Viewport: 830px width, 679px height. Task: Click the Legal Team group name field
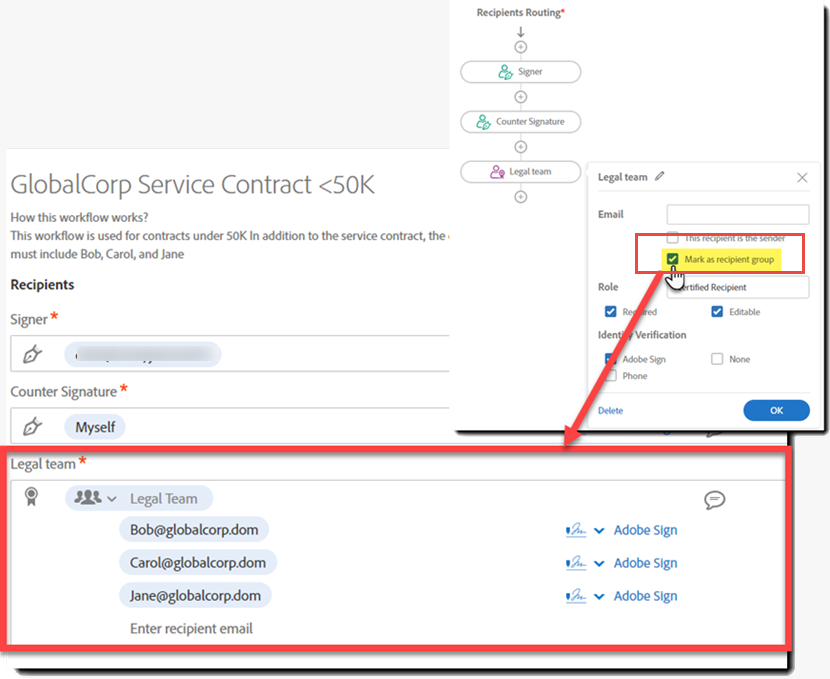click(x=164, y=499)
